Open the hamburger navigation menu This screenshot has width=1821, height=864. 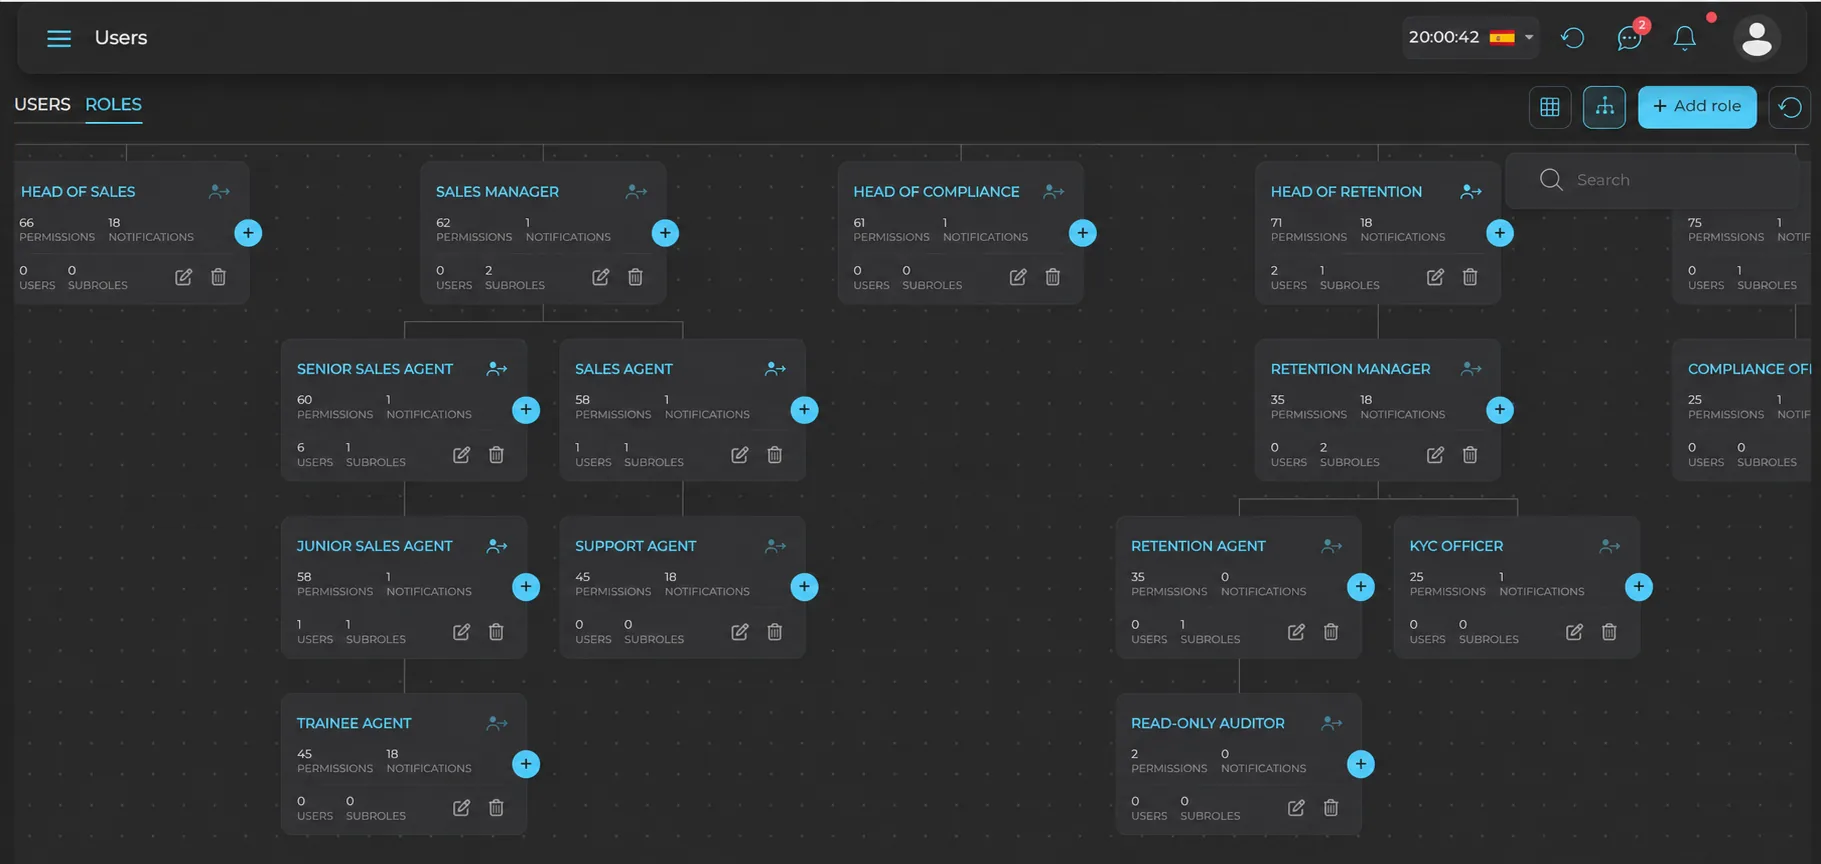tap(59, 38)
